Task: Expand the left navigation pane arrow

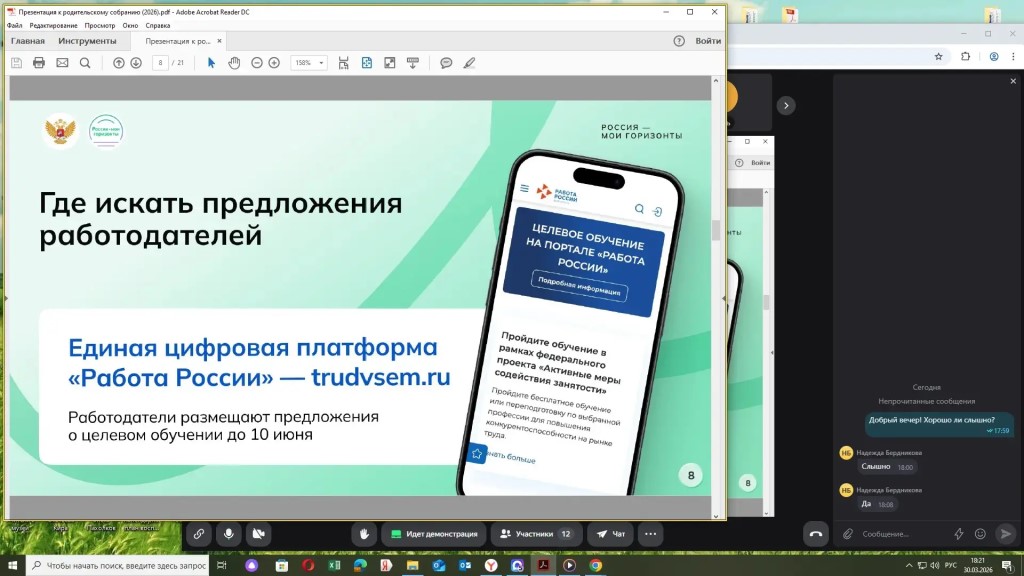Action: 7,298
